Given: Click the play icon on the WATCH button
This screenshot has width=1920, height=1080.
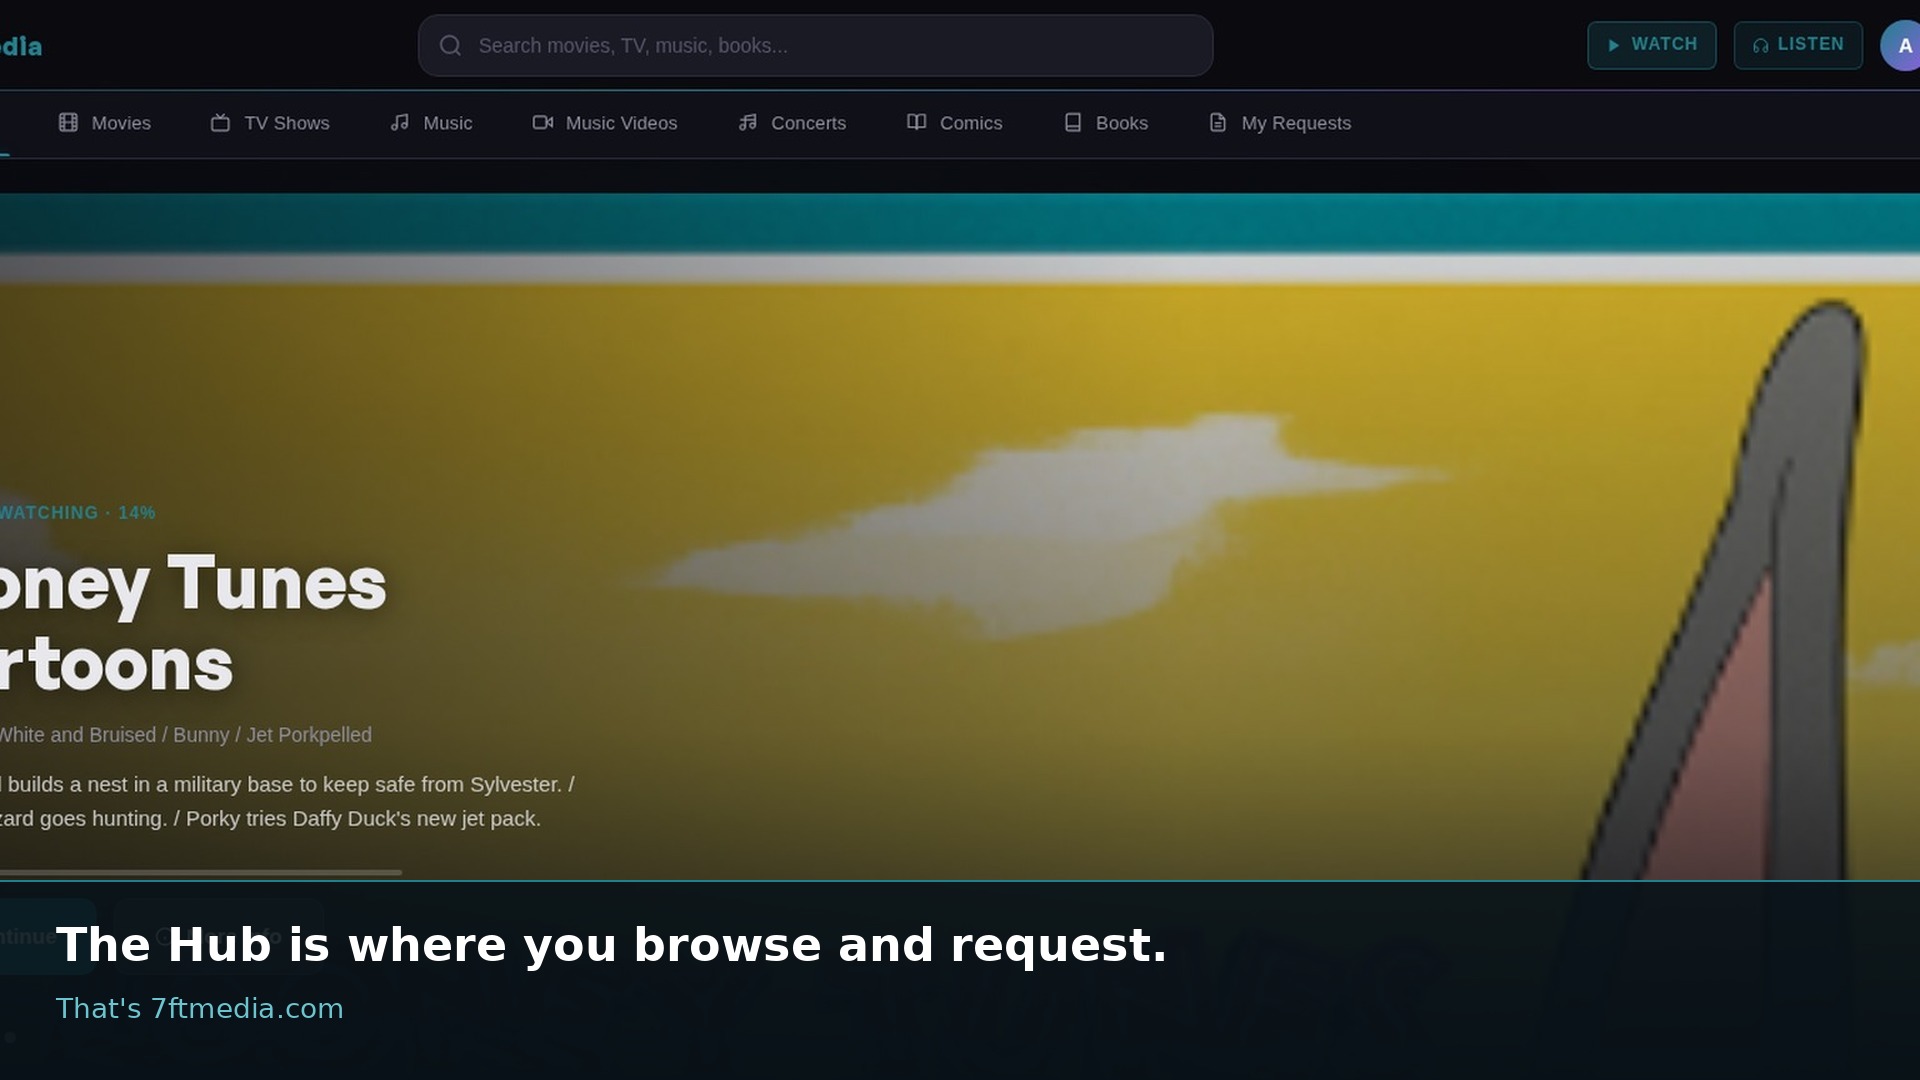Looking at the screenshot, I should (x=1613, y=45).
